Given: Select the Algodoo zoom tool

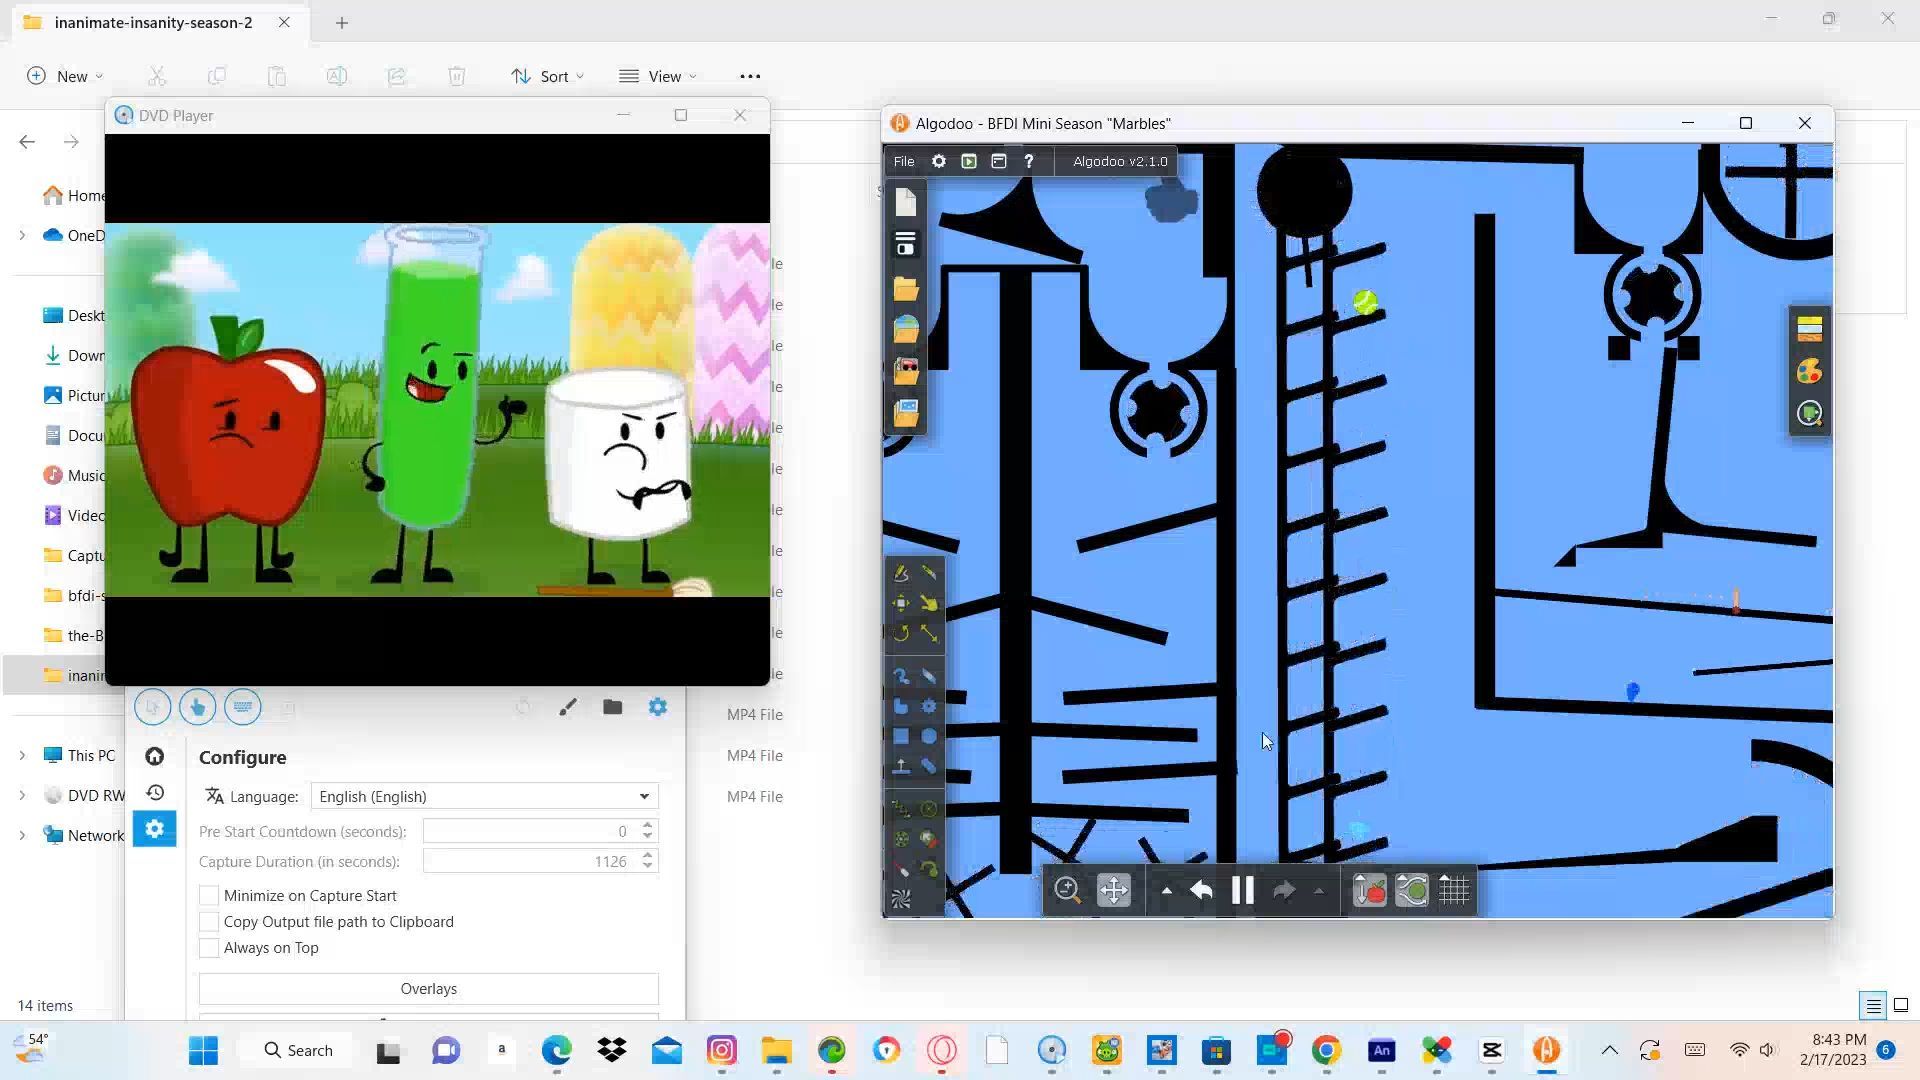Looking at the screenshot, I should click(x=1067, y=890).
